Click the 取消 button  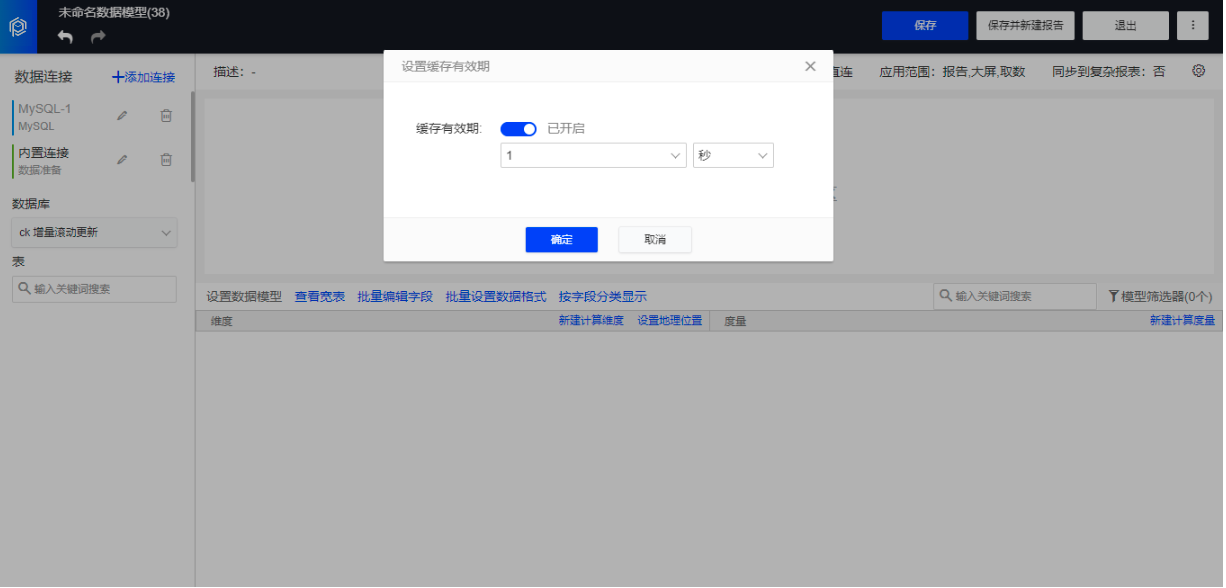point(655,240)
